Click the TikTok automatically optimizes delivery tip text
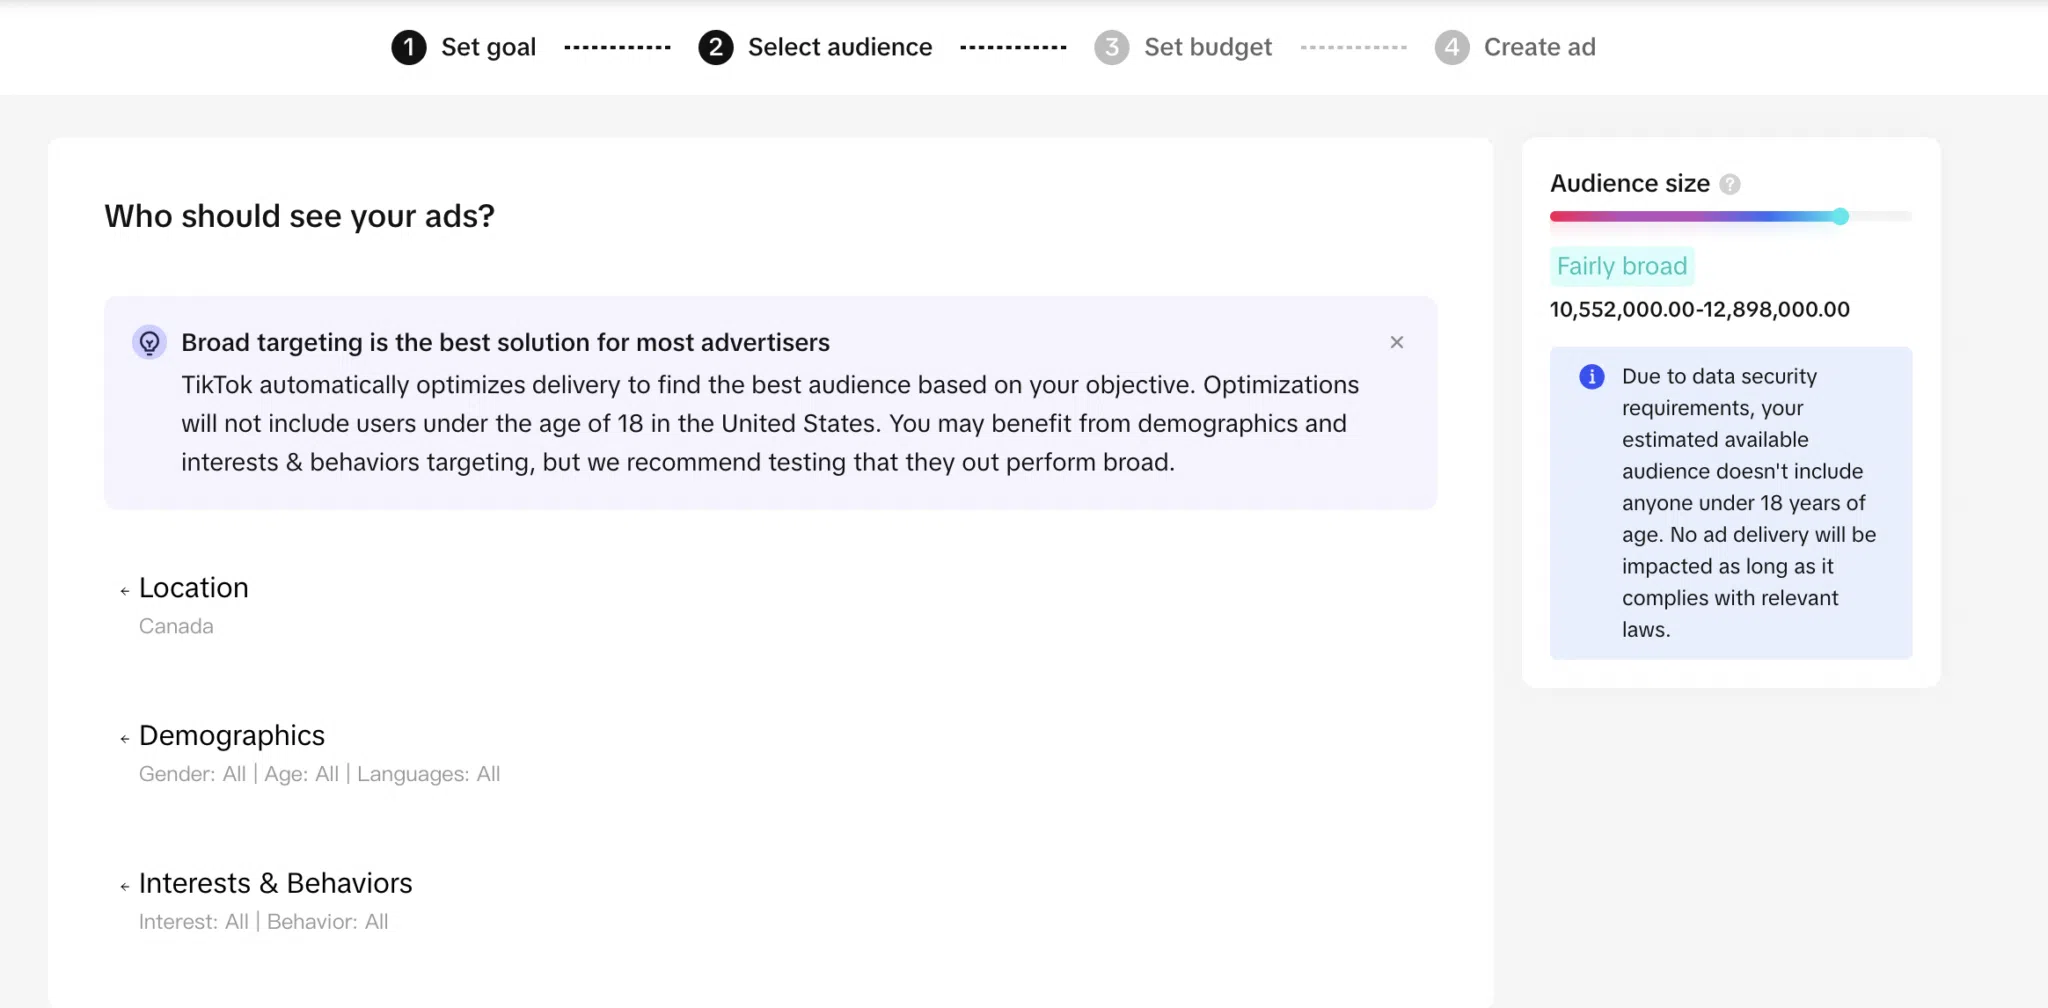2048x1008 pixels. (x=770, y=424)
